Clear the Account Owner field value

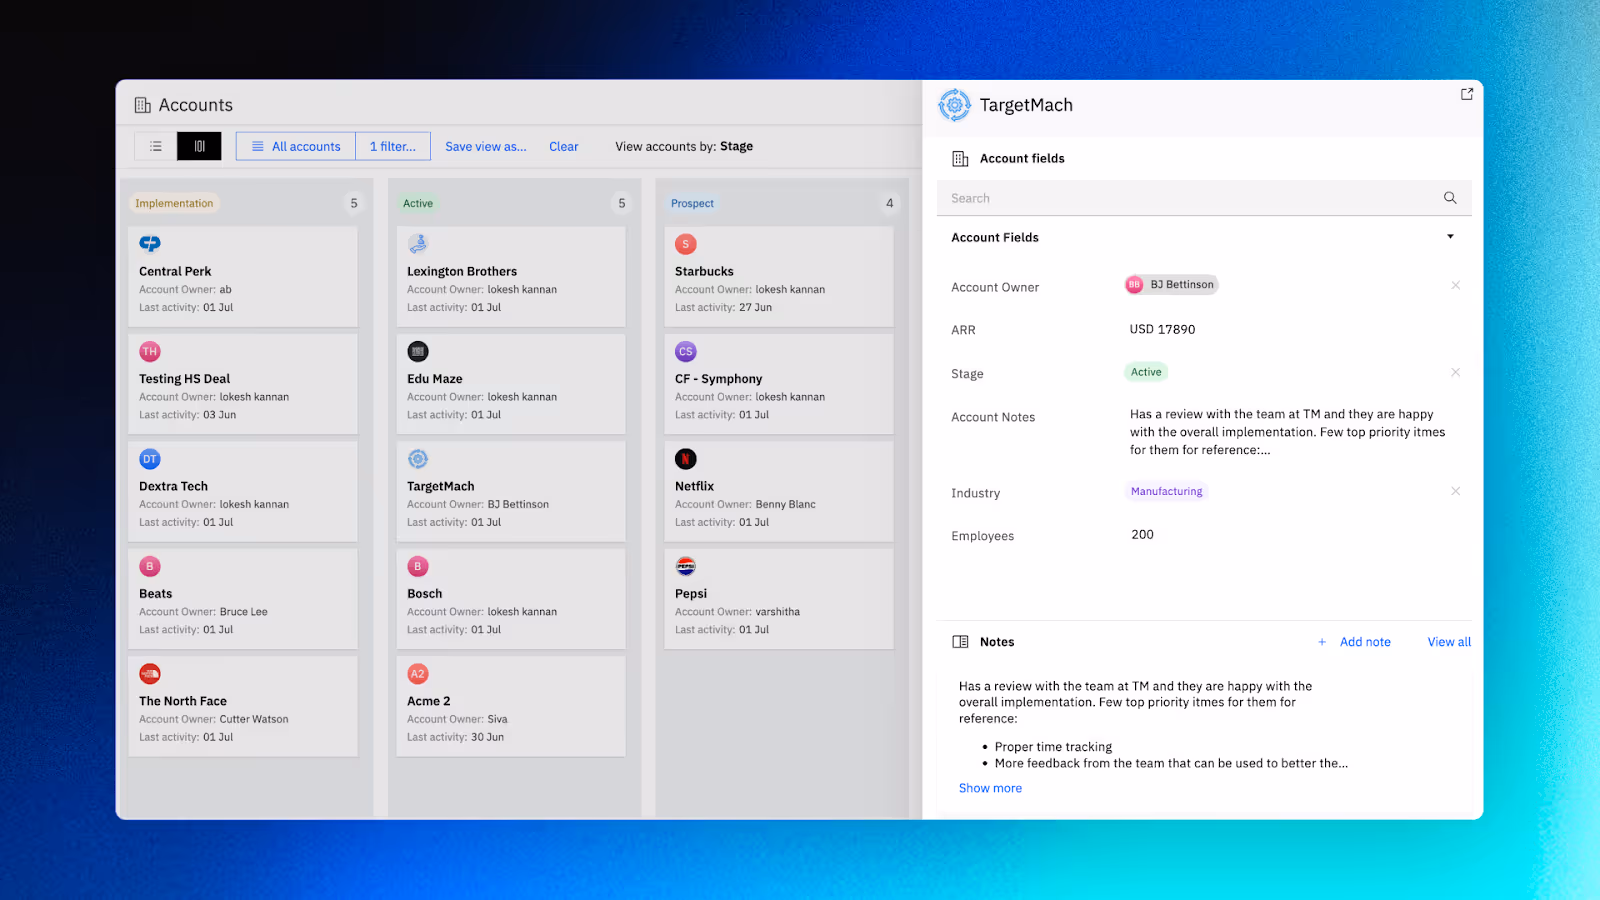tap(1456, 285)
